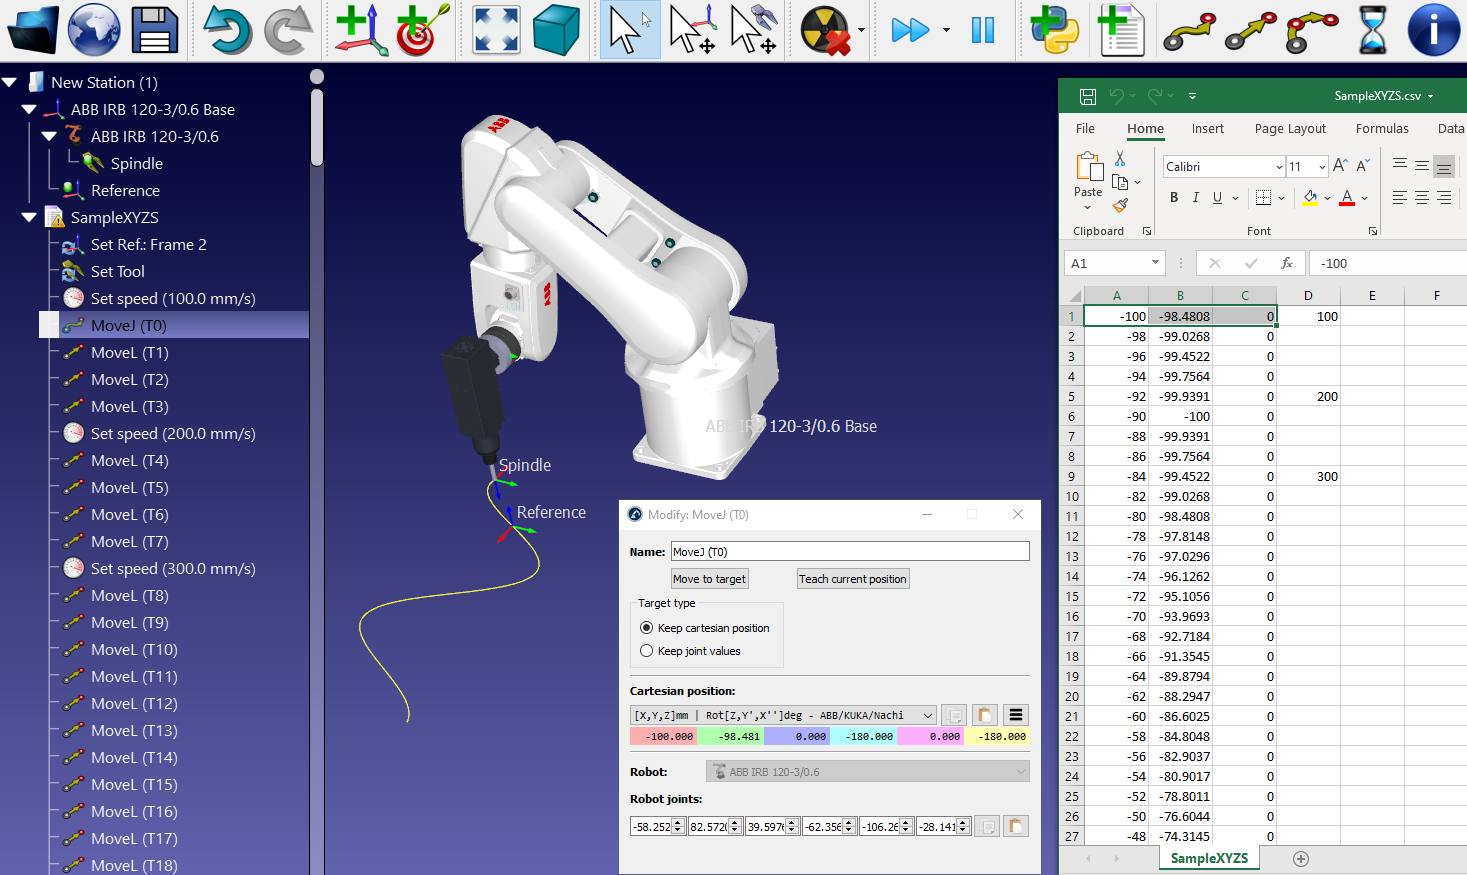Open the Calibri font name dropdown
The image size is (1467, 875).
[x=1279, y=167]
